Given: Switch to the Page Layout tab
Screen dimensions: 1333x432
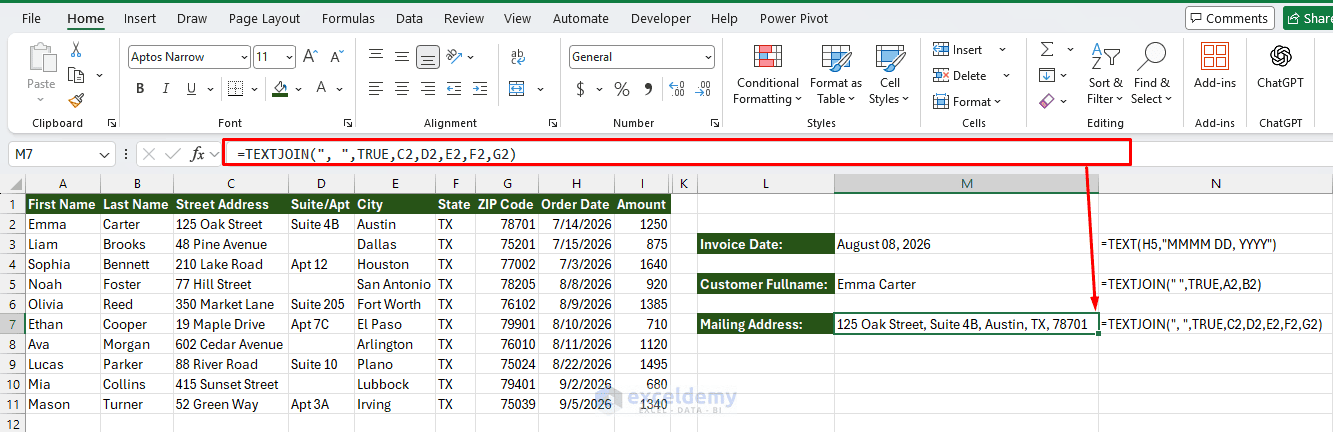Looking at the screenshot, I should tap(264, 18).
